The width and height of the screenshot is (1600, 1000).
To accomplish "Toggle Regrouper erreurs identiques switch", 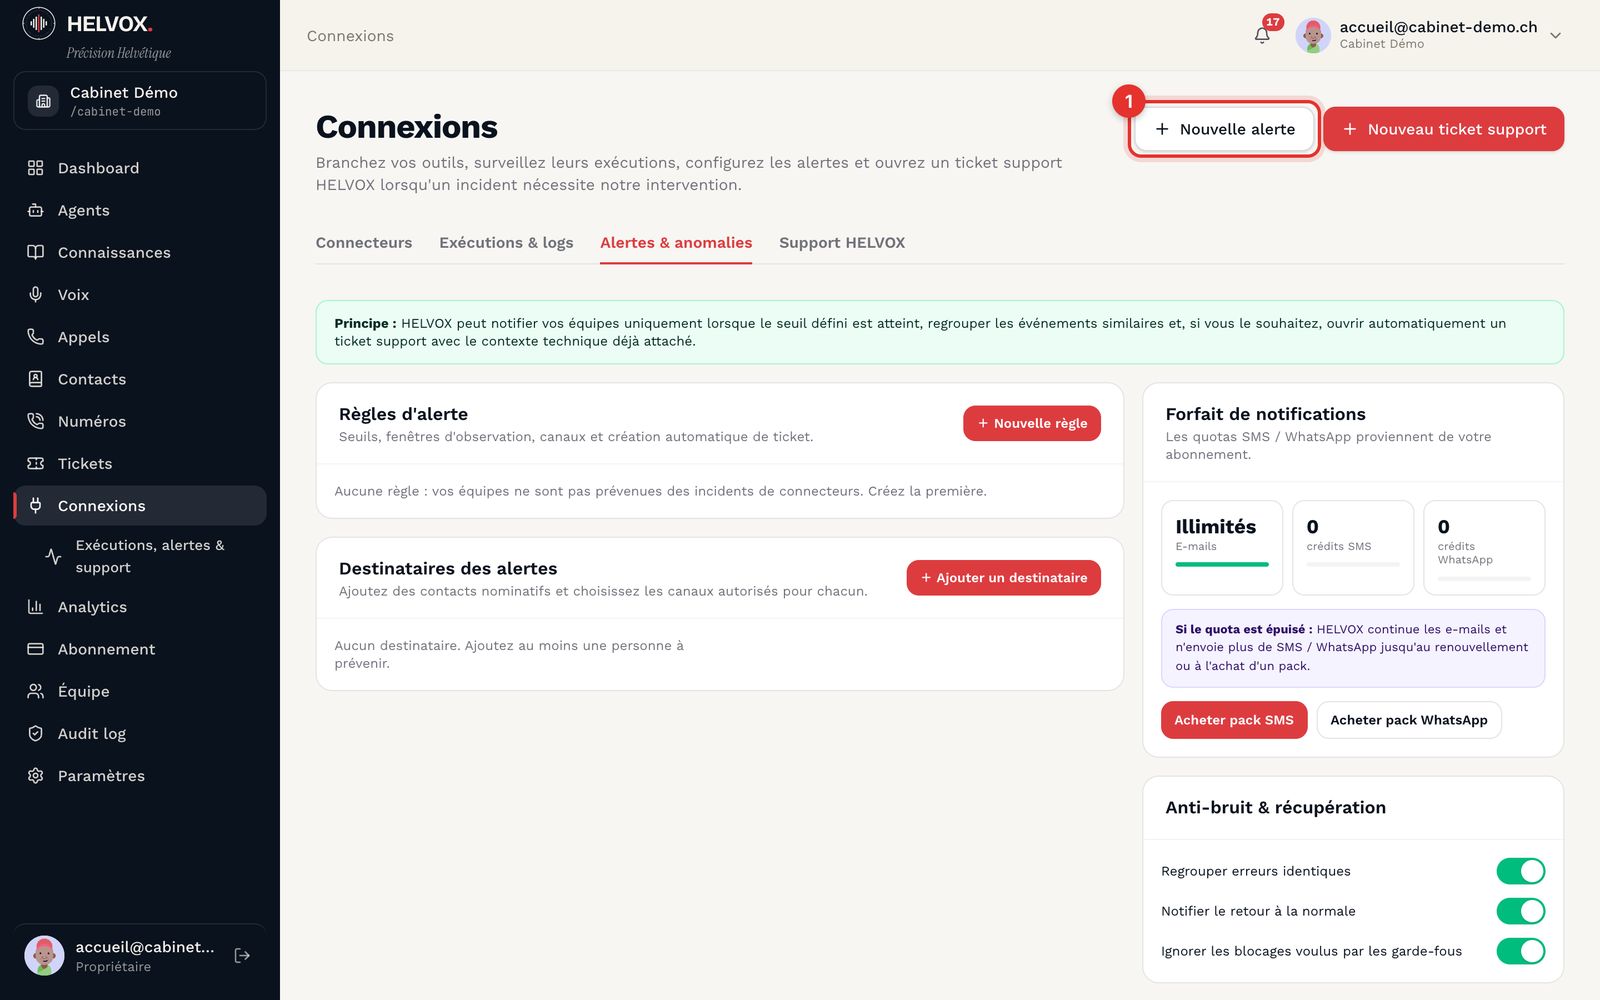I will [1520, 871].
